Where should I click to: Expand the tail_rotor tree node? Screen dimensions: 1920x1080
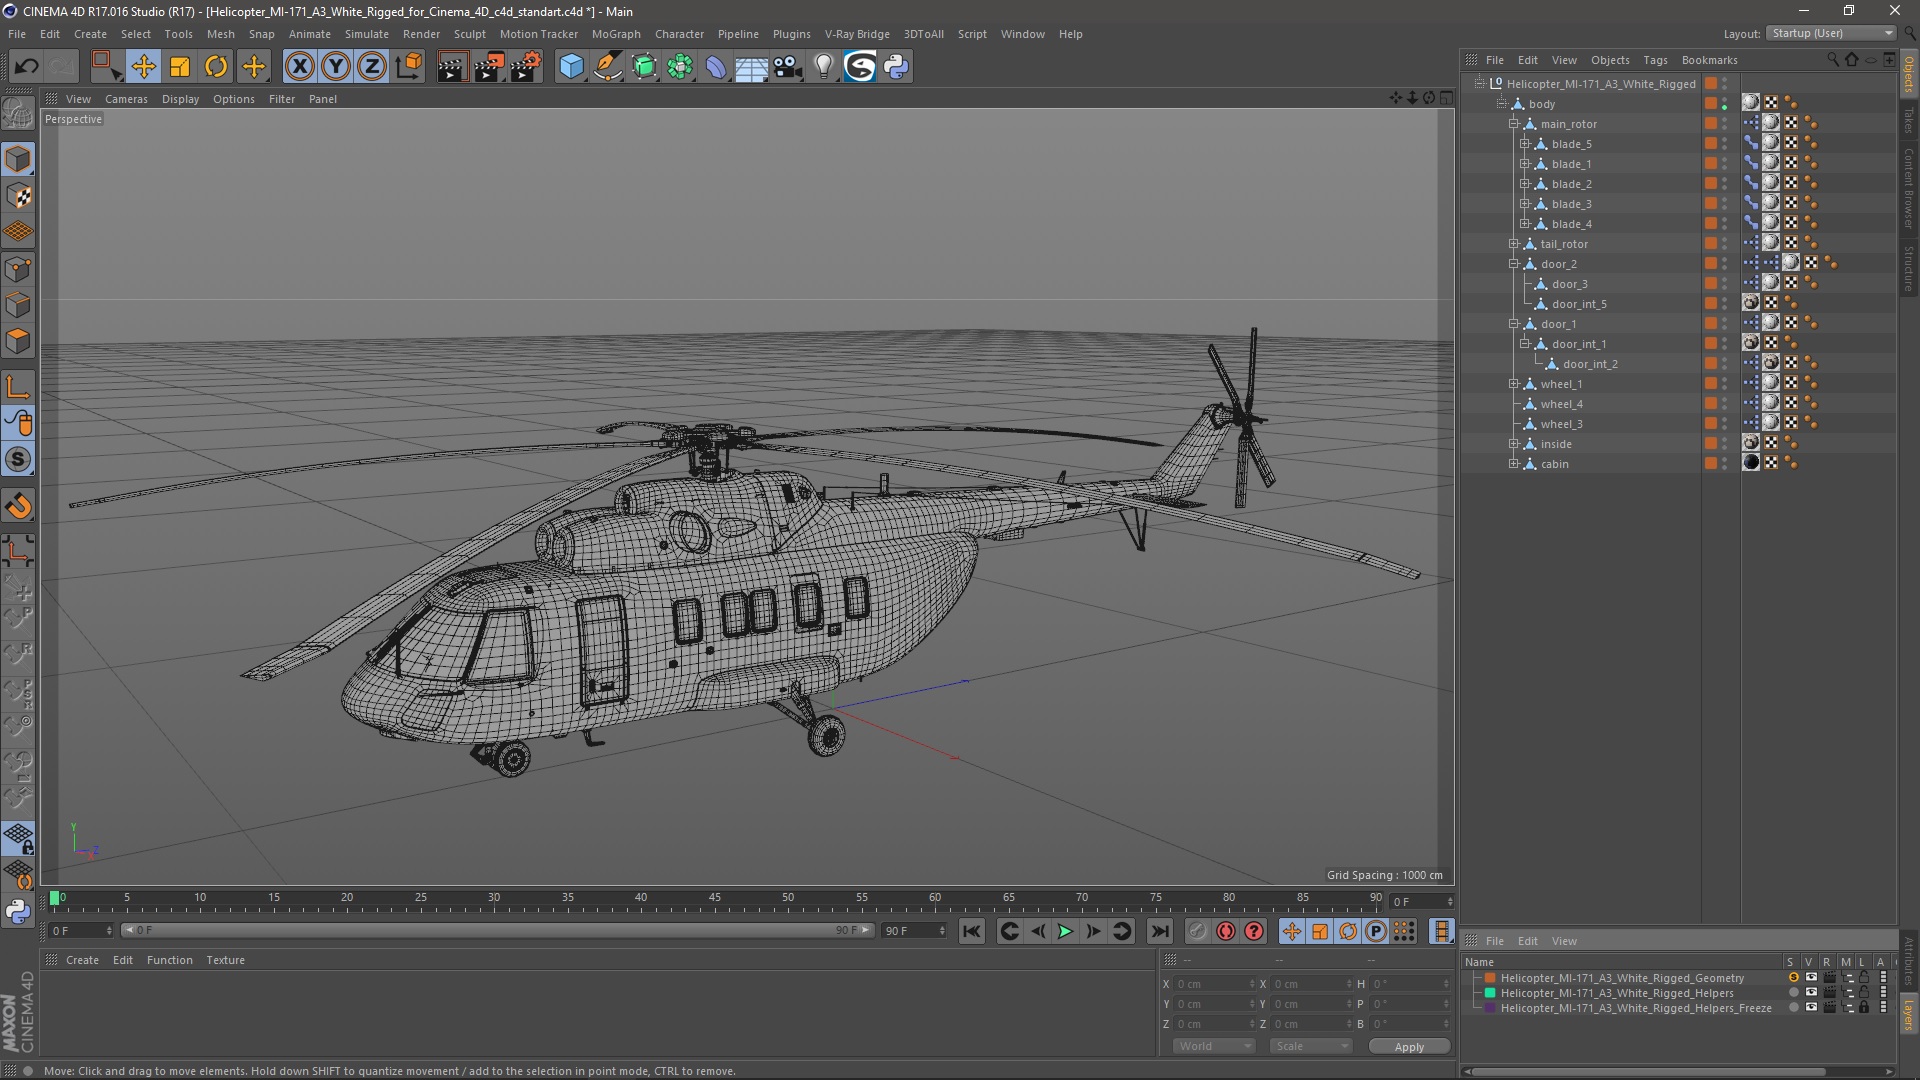pos(1514,244)
